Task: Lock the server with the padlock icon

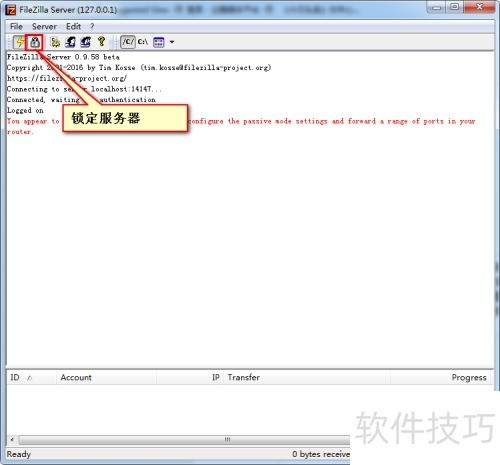Action: click(35, 42)
